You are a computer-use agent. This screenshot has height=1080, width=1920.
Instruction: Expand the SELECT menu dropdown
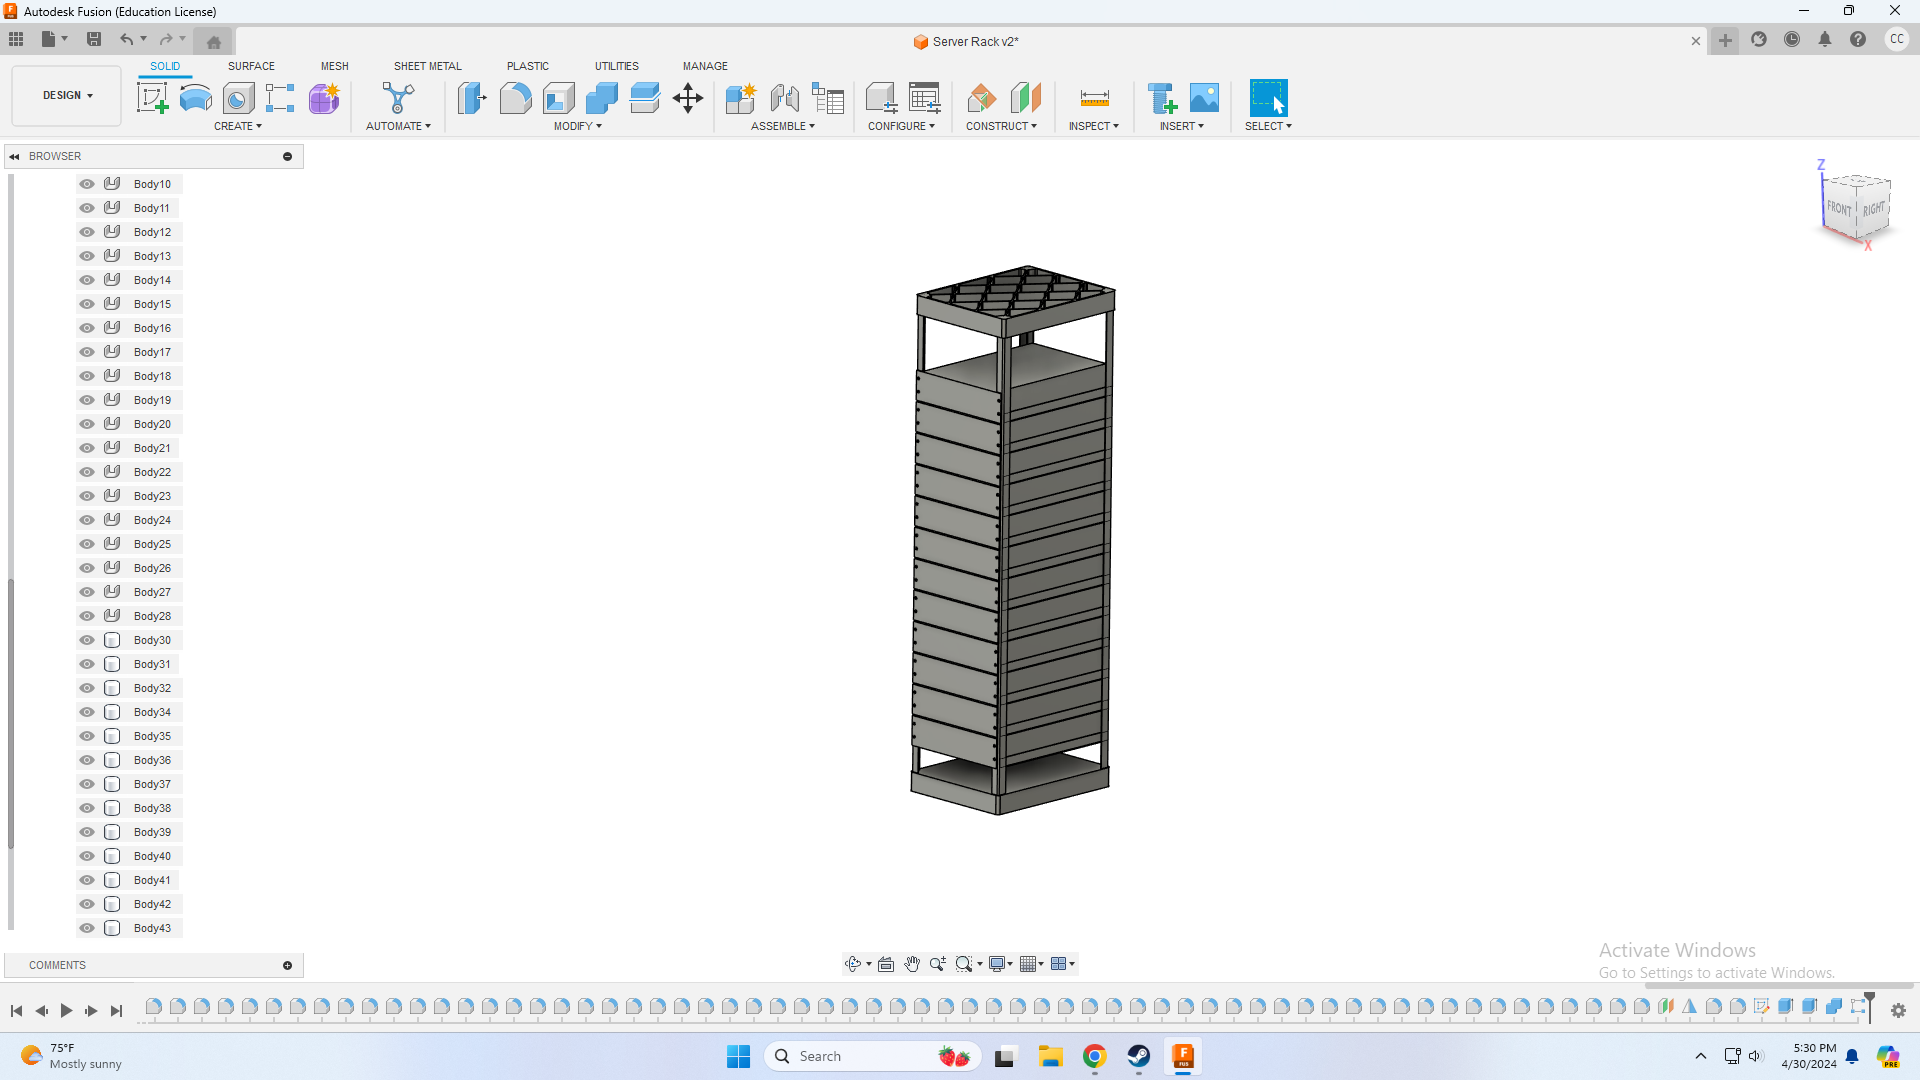1268,126
